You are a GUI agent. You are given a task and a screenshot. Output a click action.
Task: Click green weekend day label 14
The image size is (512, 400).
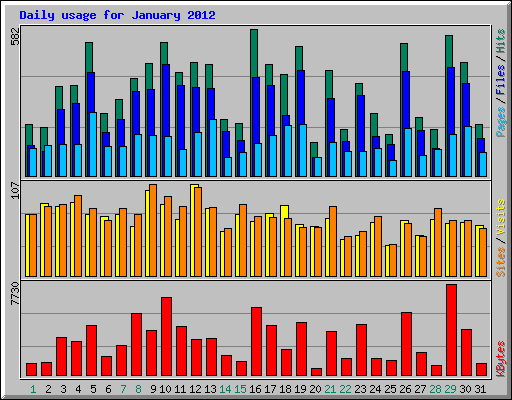pyautogui.click(x=225, y=389)
